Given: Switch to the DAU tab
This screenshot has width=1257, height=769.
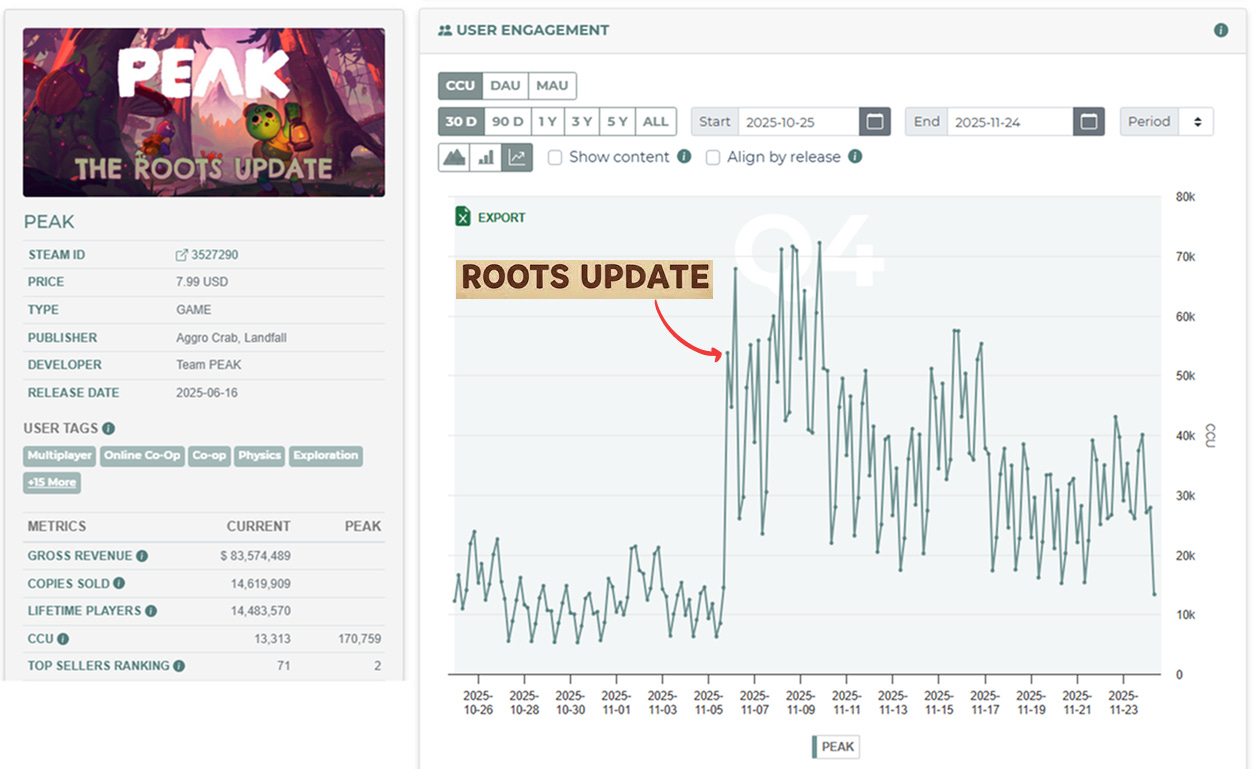Looking at the screenshot, I should pyautogui.click(x=505, y=86).
